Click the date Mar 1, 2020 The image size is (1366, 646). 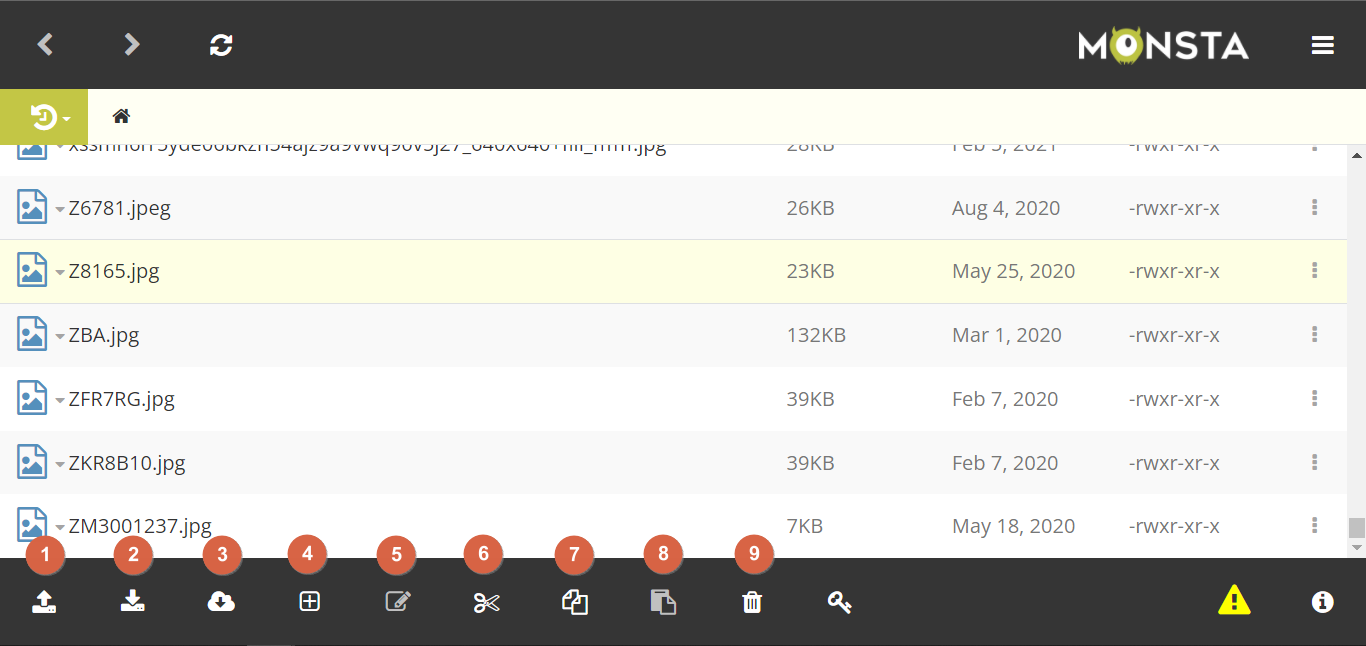click(x=1007, y=336)
